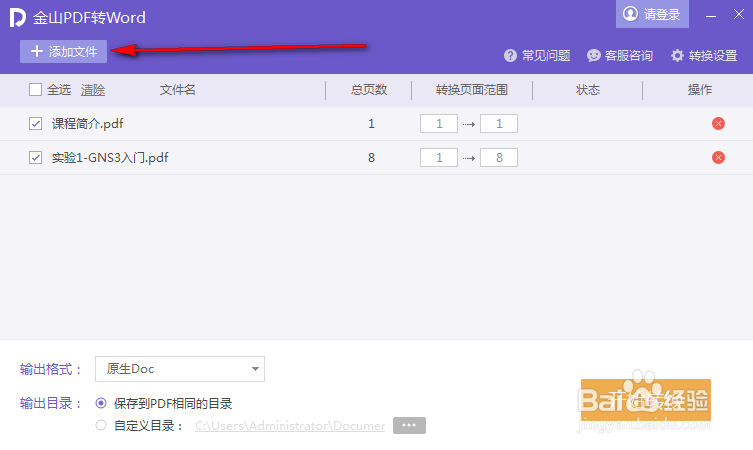Remove 实验1-GNS3入门.pdf with red delete icon
The height and width of the screenshot is (450, 753).
point(718,158)
